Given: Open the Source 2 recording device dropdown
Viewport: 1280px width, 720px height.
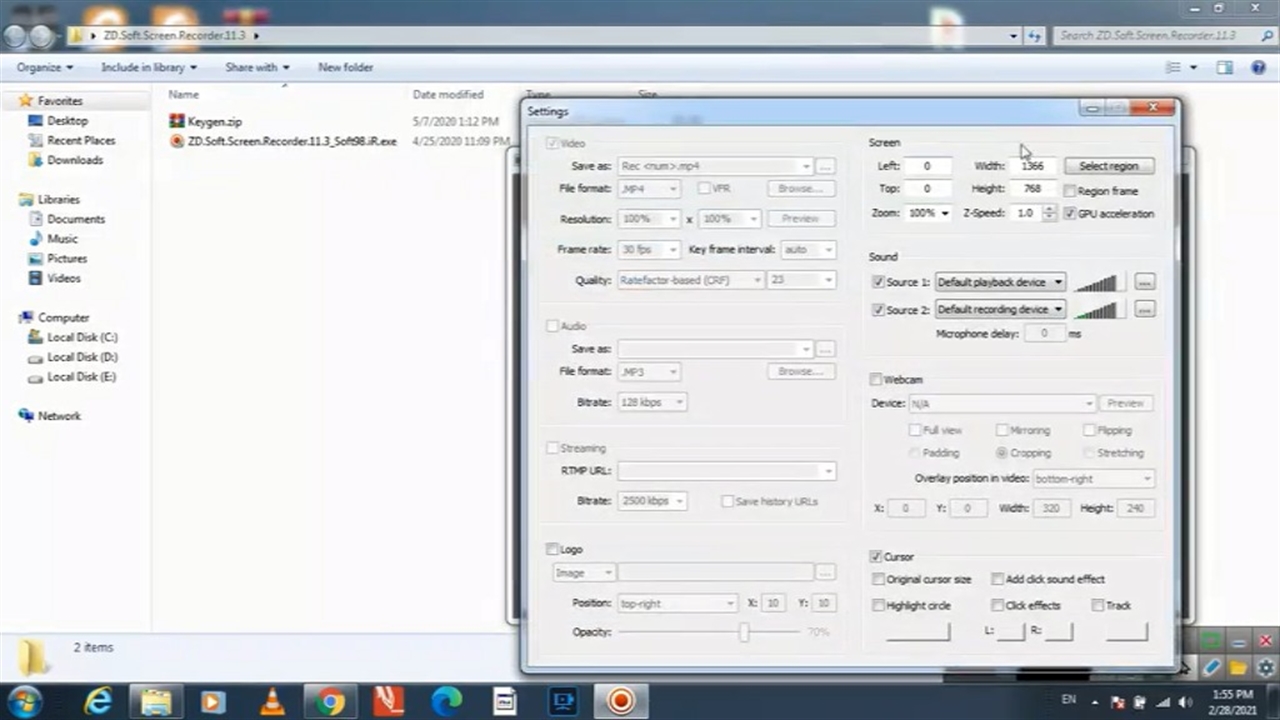Looking at the screenshot, I should click(1057, 310).
